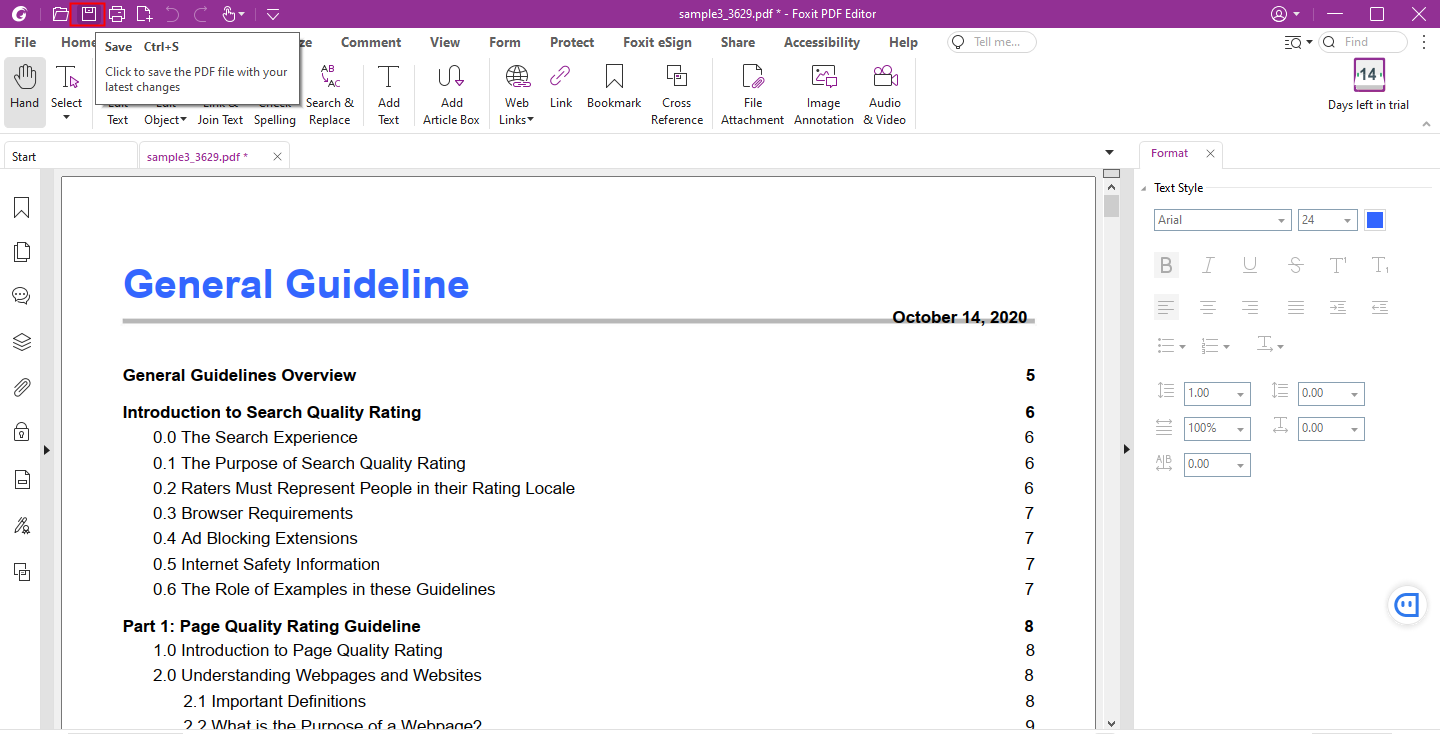Toggle Subscript formatting
1440x734 pixels.
pos(1380,265)
